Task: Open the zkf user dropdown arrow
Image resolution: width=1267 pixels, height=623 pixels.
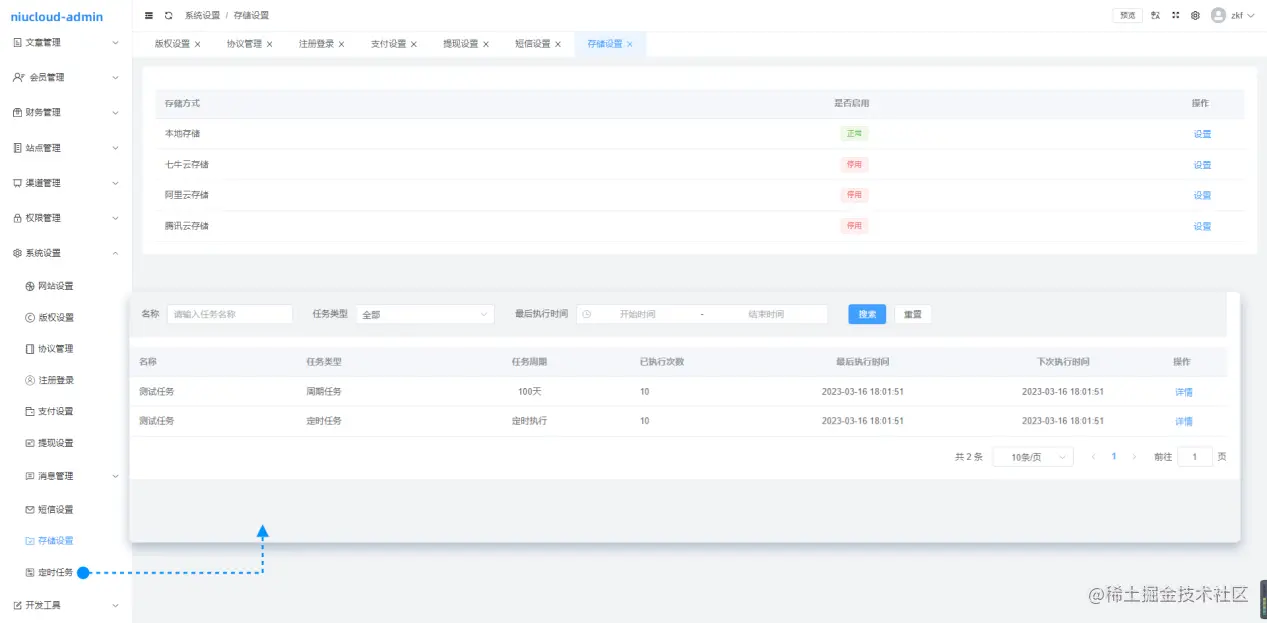Action: tap(1251, 15)
